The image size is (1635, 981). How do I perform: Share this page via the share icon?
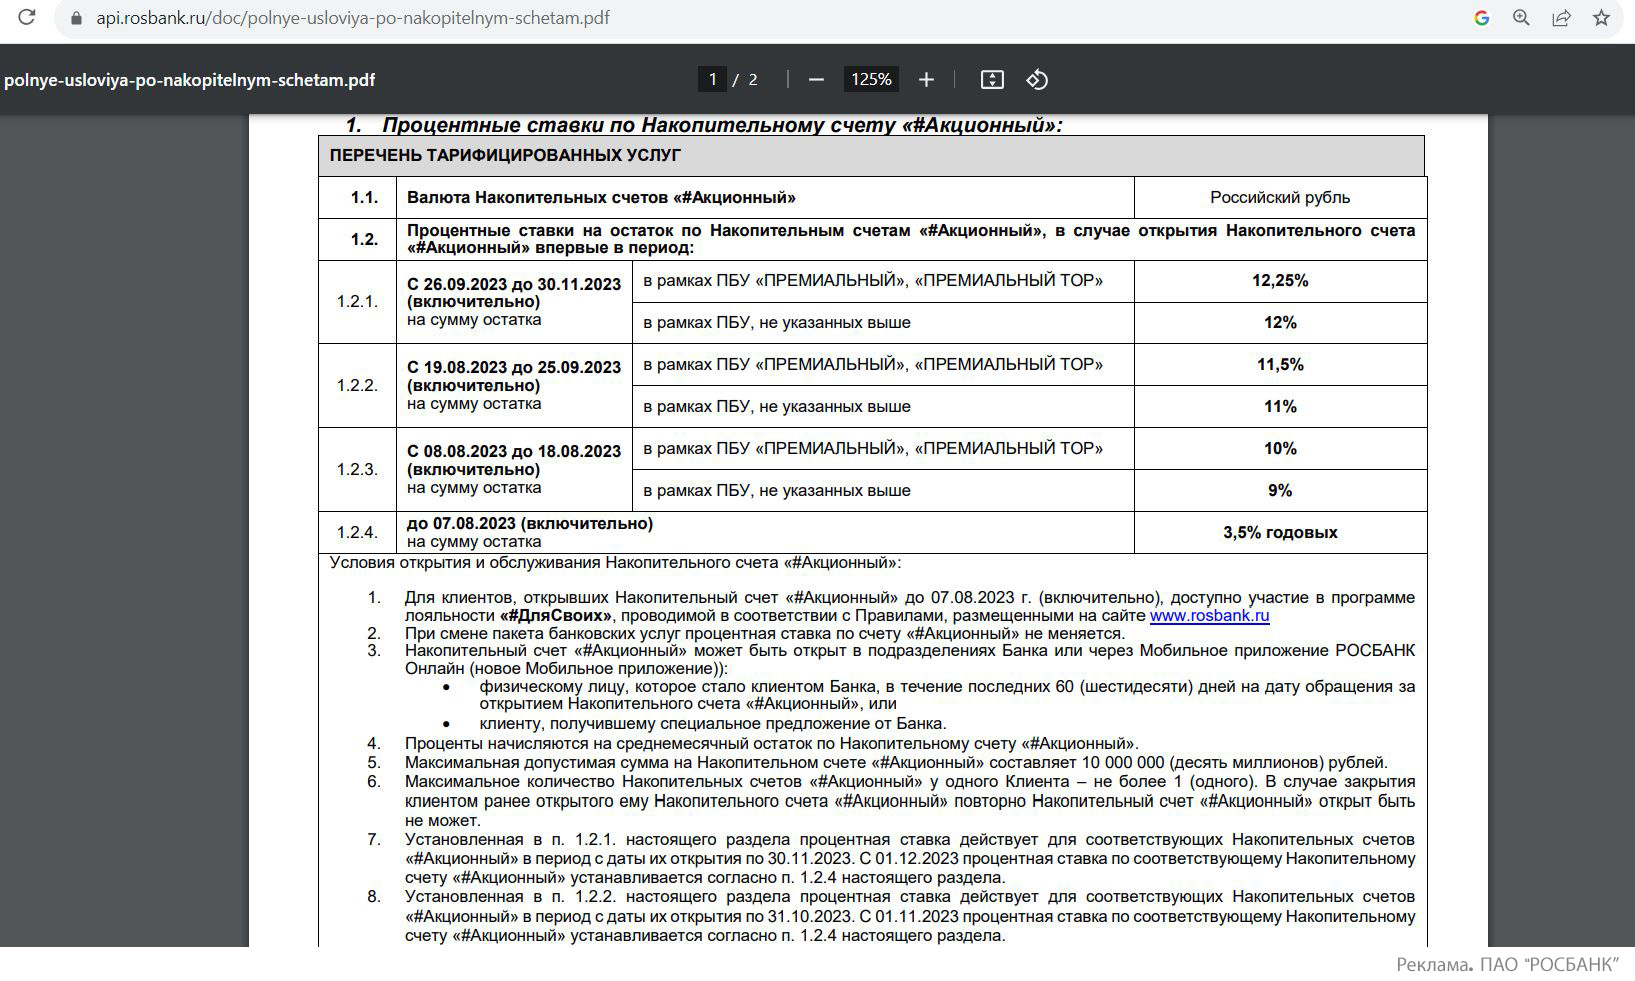click(1561, 18)
